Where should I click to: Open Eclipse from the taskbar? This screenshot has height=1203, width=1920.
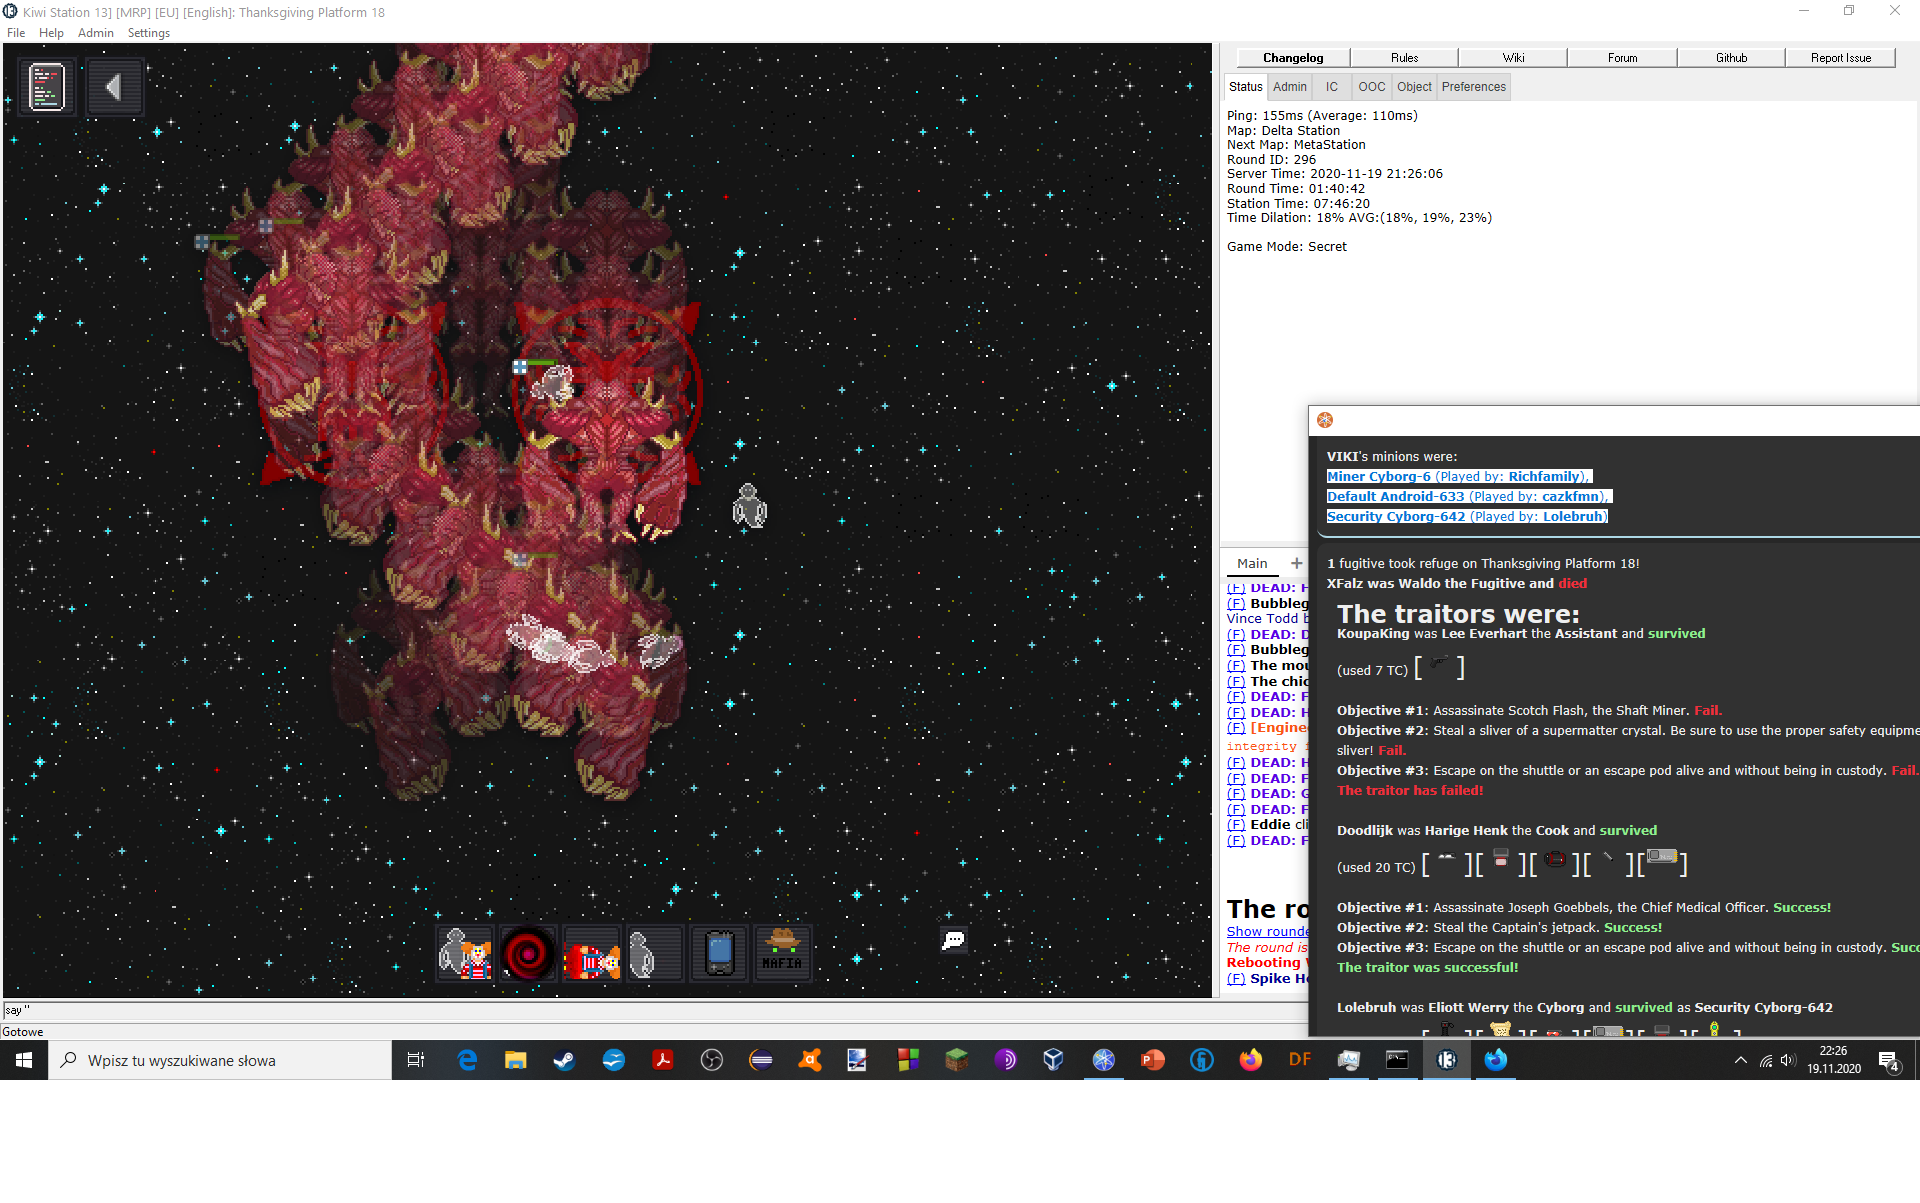tap(761, 1060)
